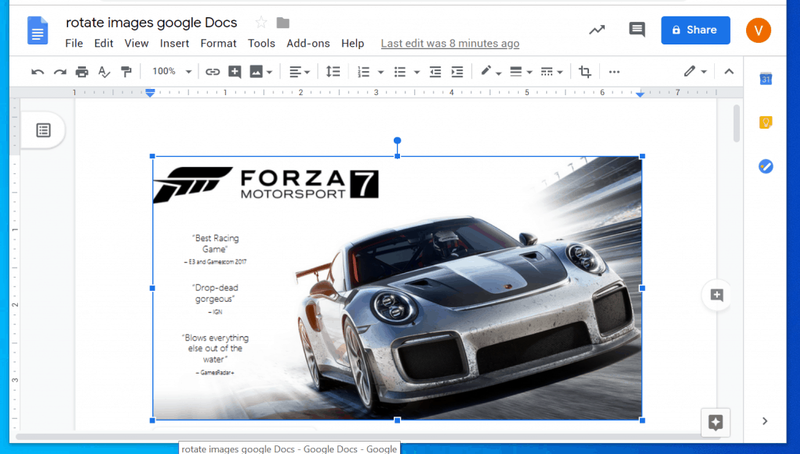
Task: Click the right-middle image resize handle
Action: click(642, 288)
